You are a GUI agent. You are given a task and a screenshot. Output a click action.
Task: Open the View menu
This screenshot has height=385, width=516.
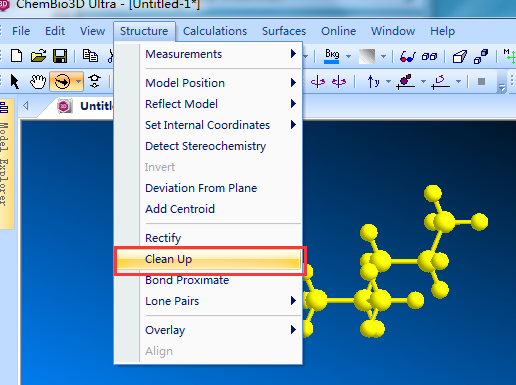[92, 31]
